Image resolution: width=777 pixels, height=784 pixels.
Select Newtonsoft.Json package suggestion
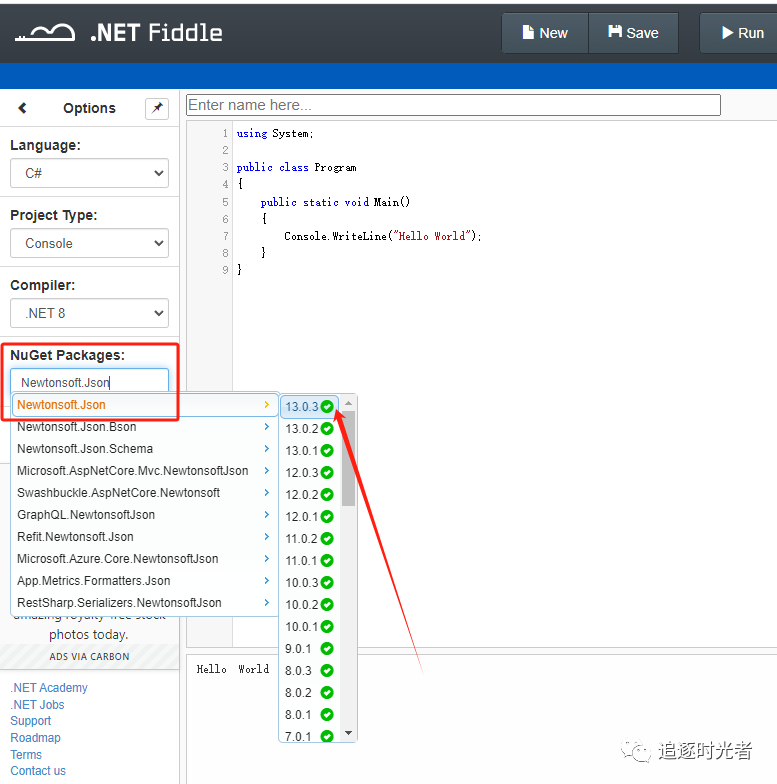[144, 404]
